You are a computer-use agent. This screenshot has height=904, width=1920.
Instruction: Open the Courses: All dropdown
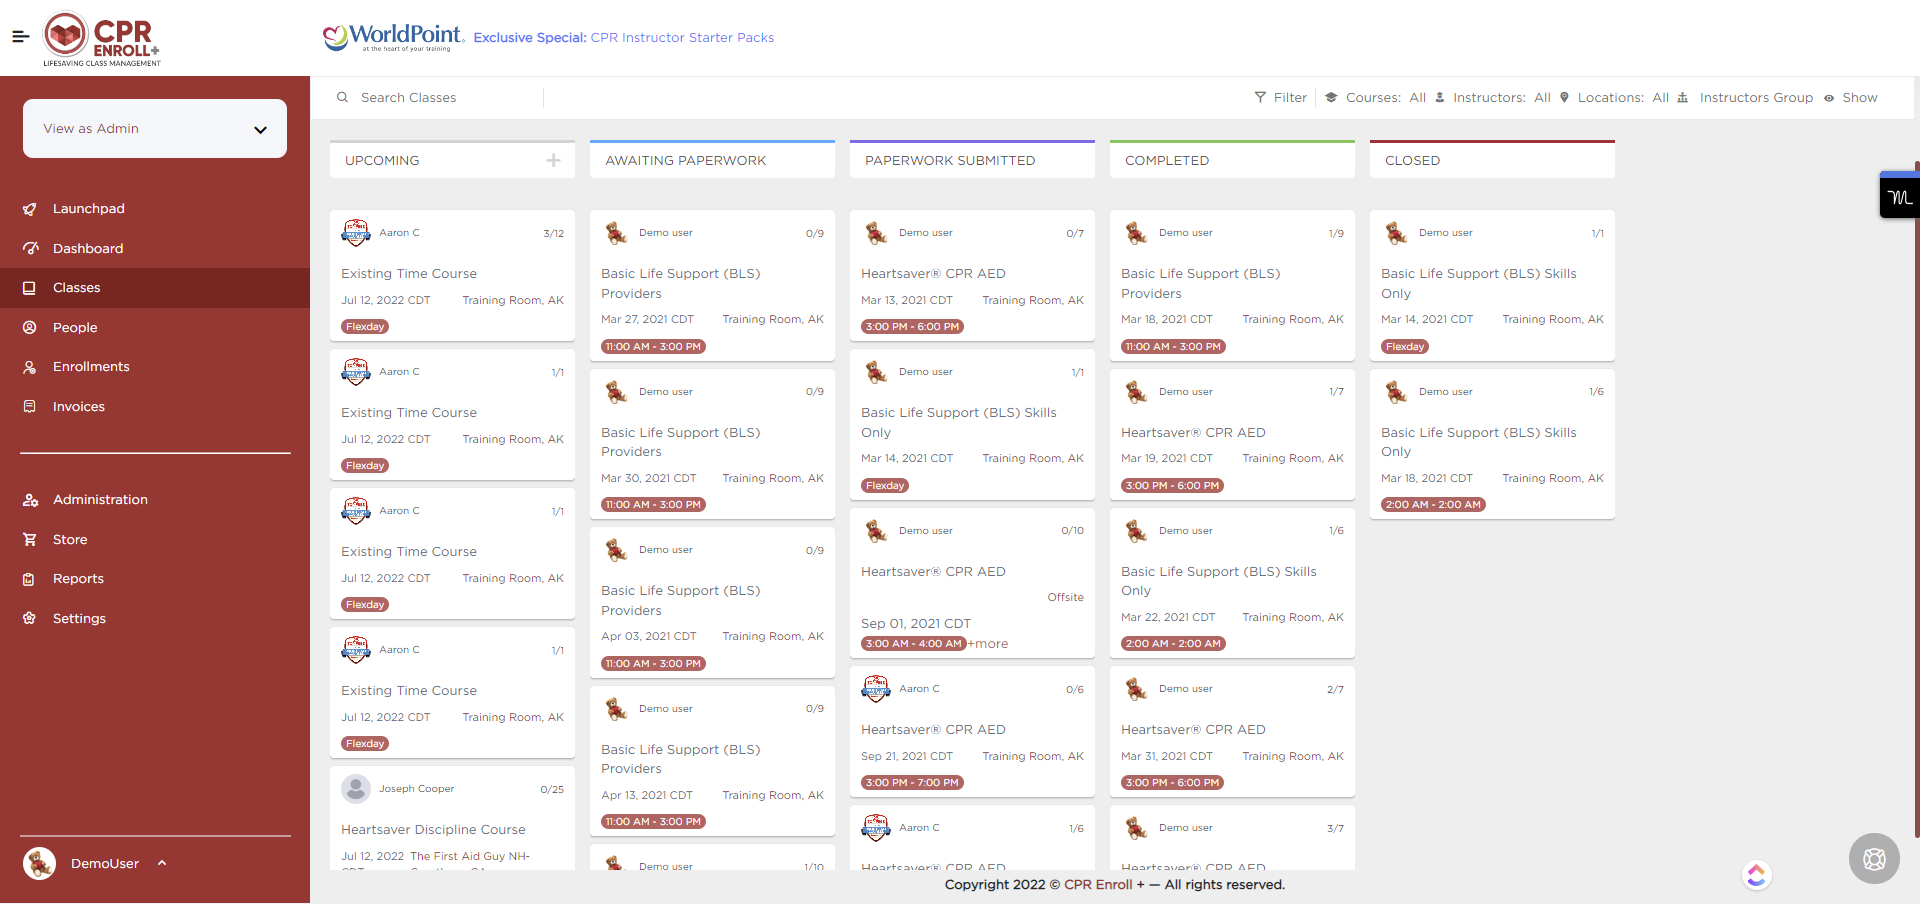coord(1376,97)
